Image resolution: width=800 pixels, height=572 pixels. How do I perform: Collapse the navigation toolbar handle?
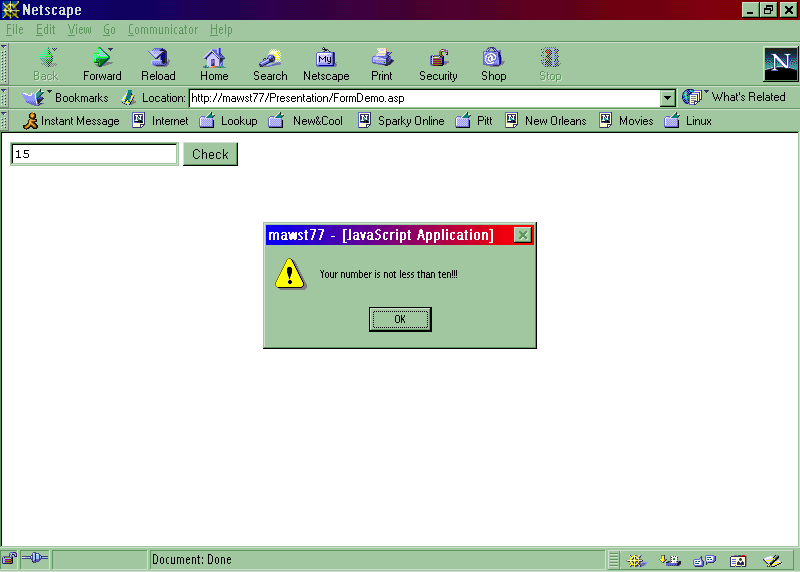point(4,63)
